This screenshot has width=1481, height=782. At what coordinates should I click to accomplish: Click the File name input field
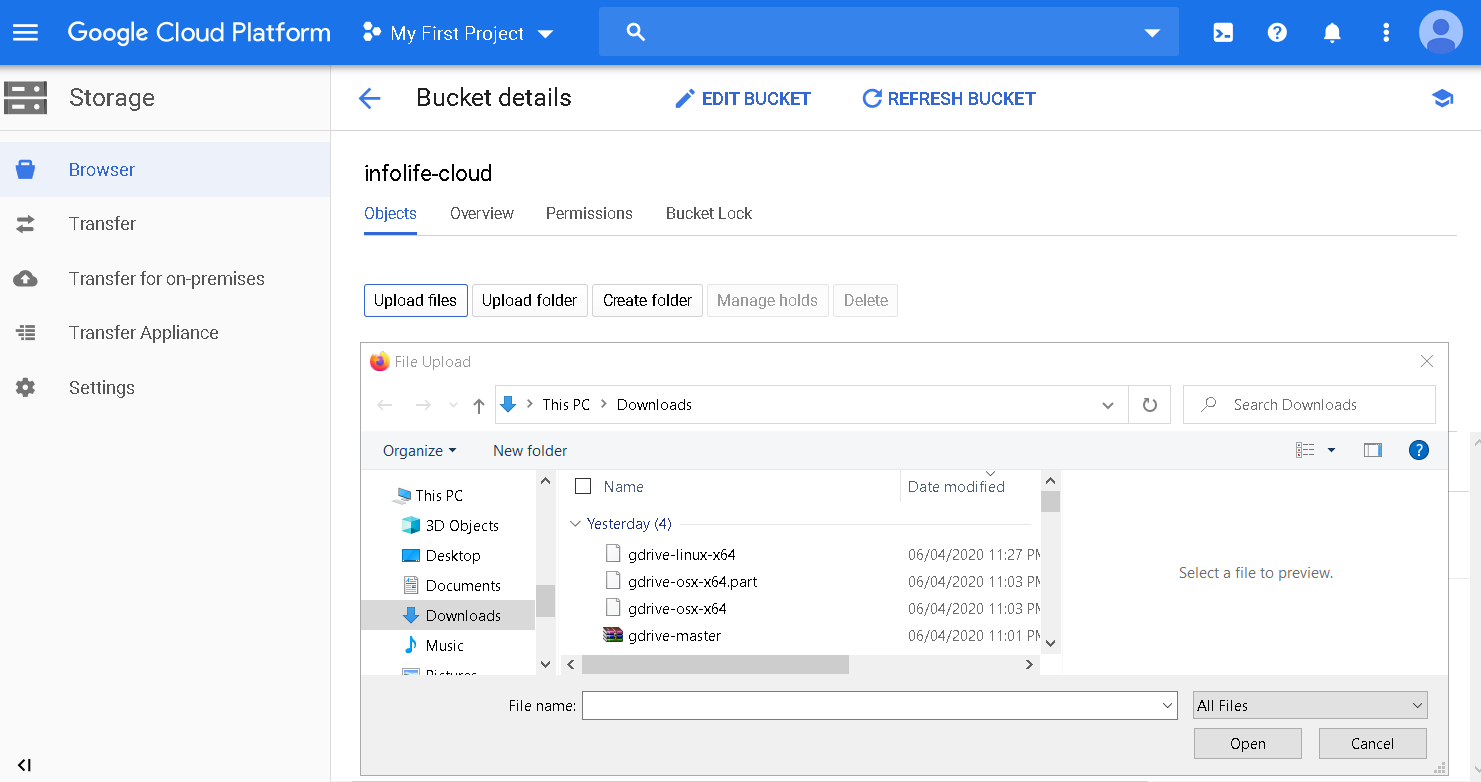[880, 706]
